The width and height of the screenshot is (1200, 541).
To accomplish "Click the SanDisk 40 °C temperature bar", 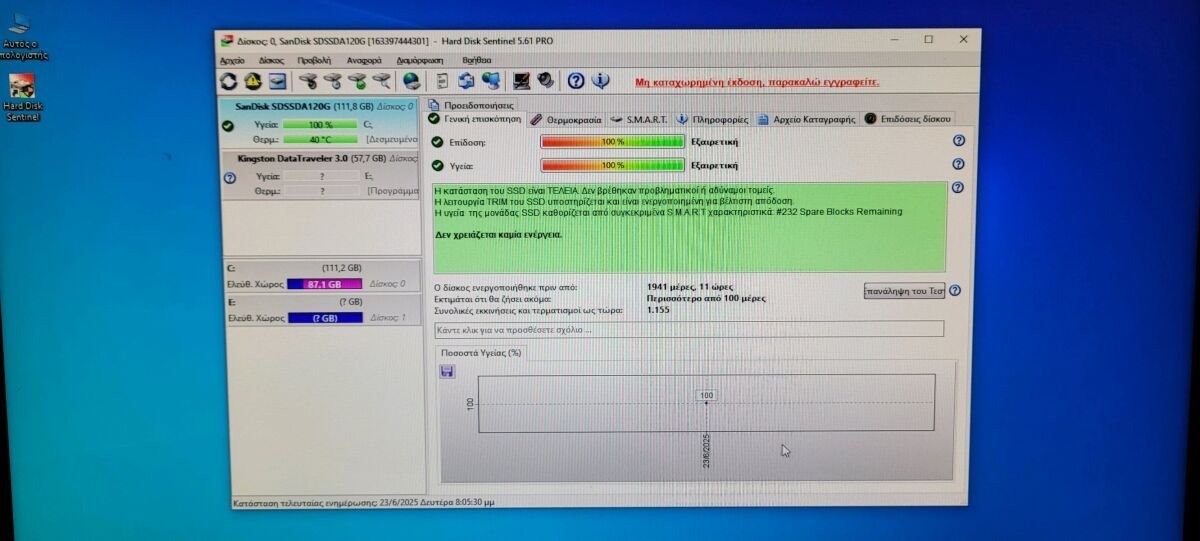I will [320, 140].
